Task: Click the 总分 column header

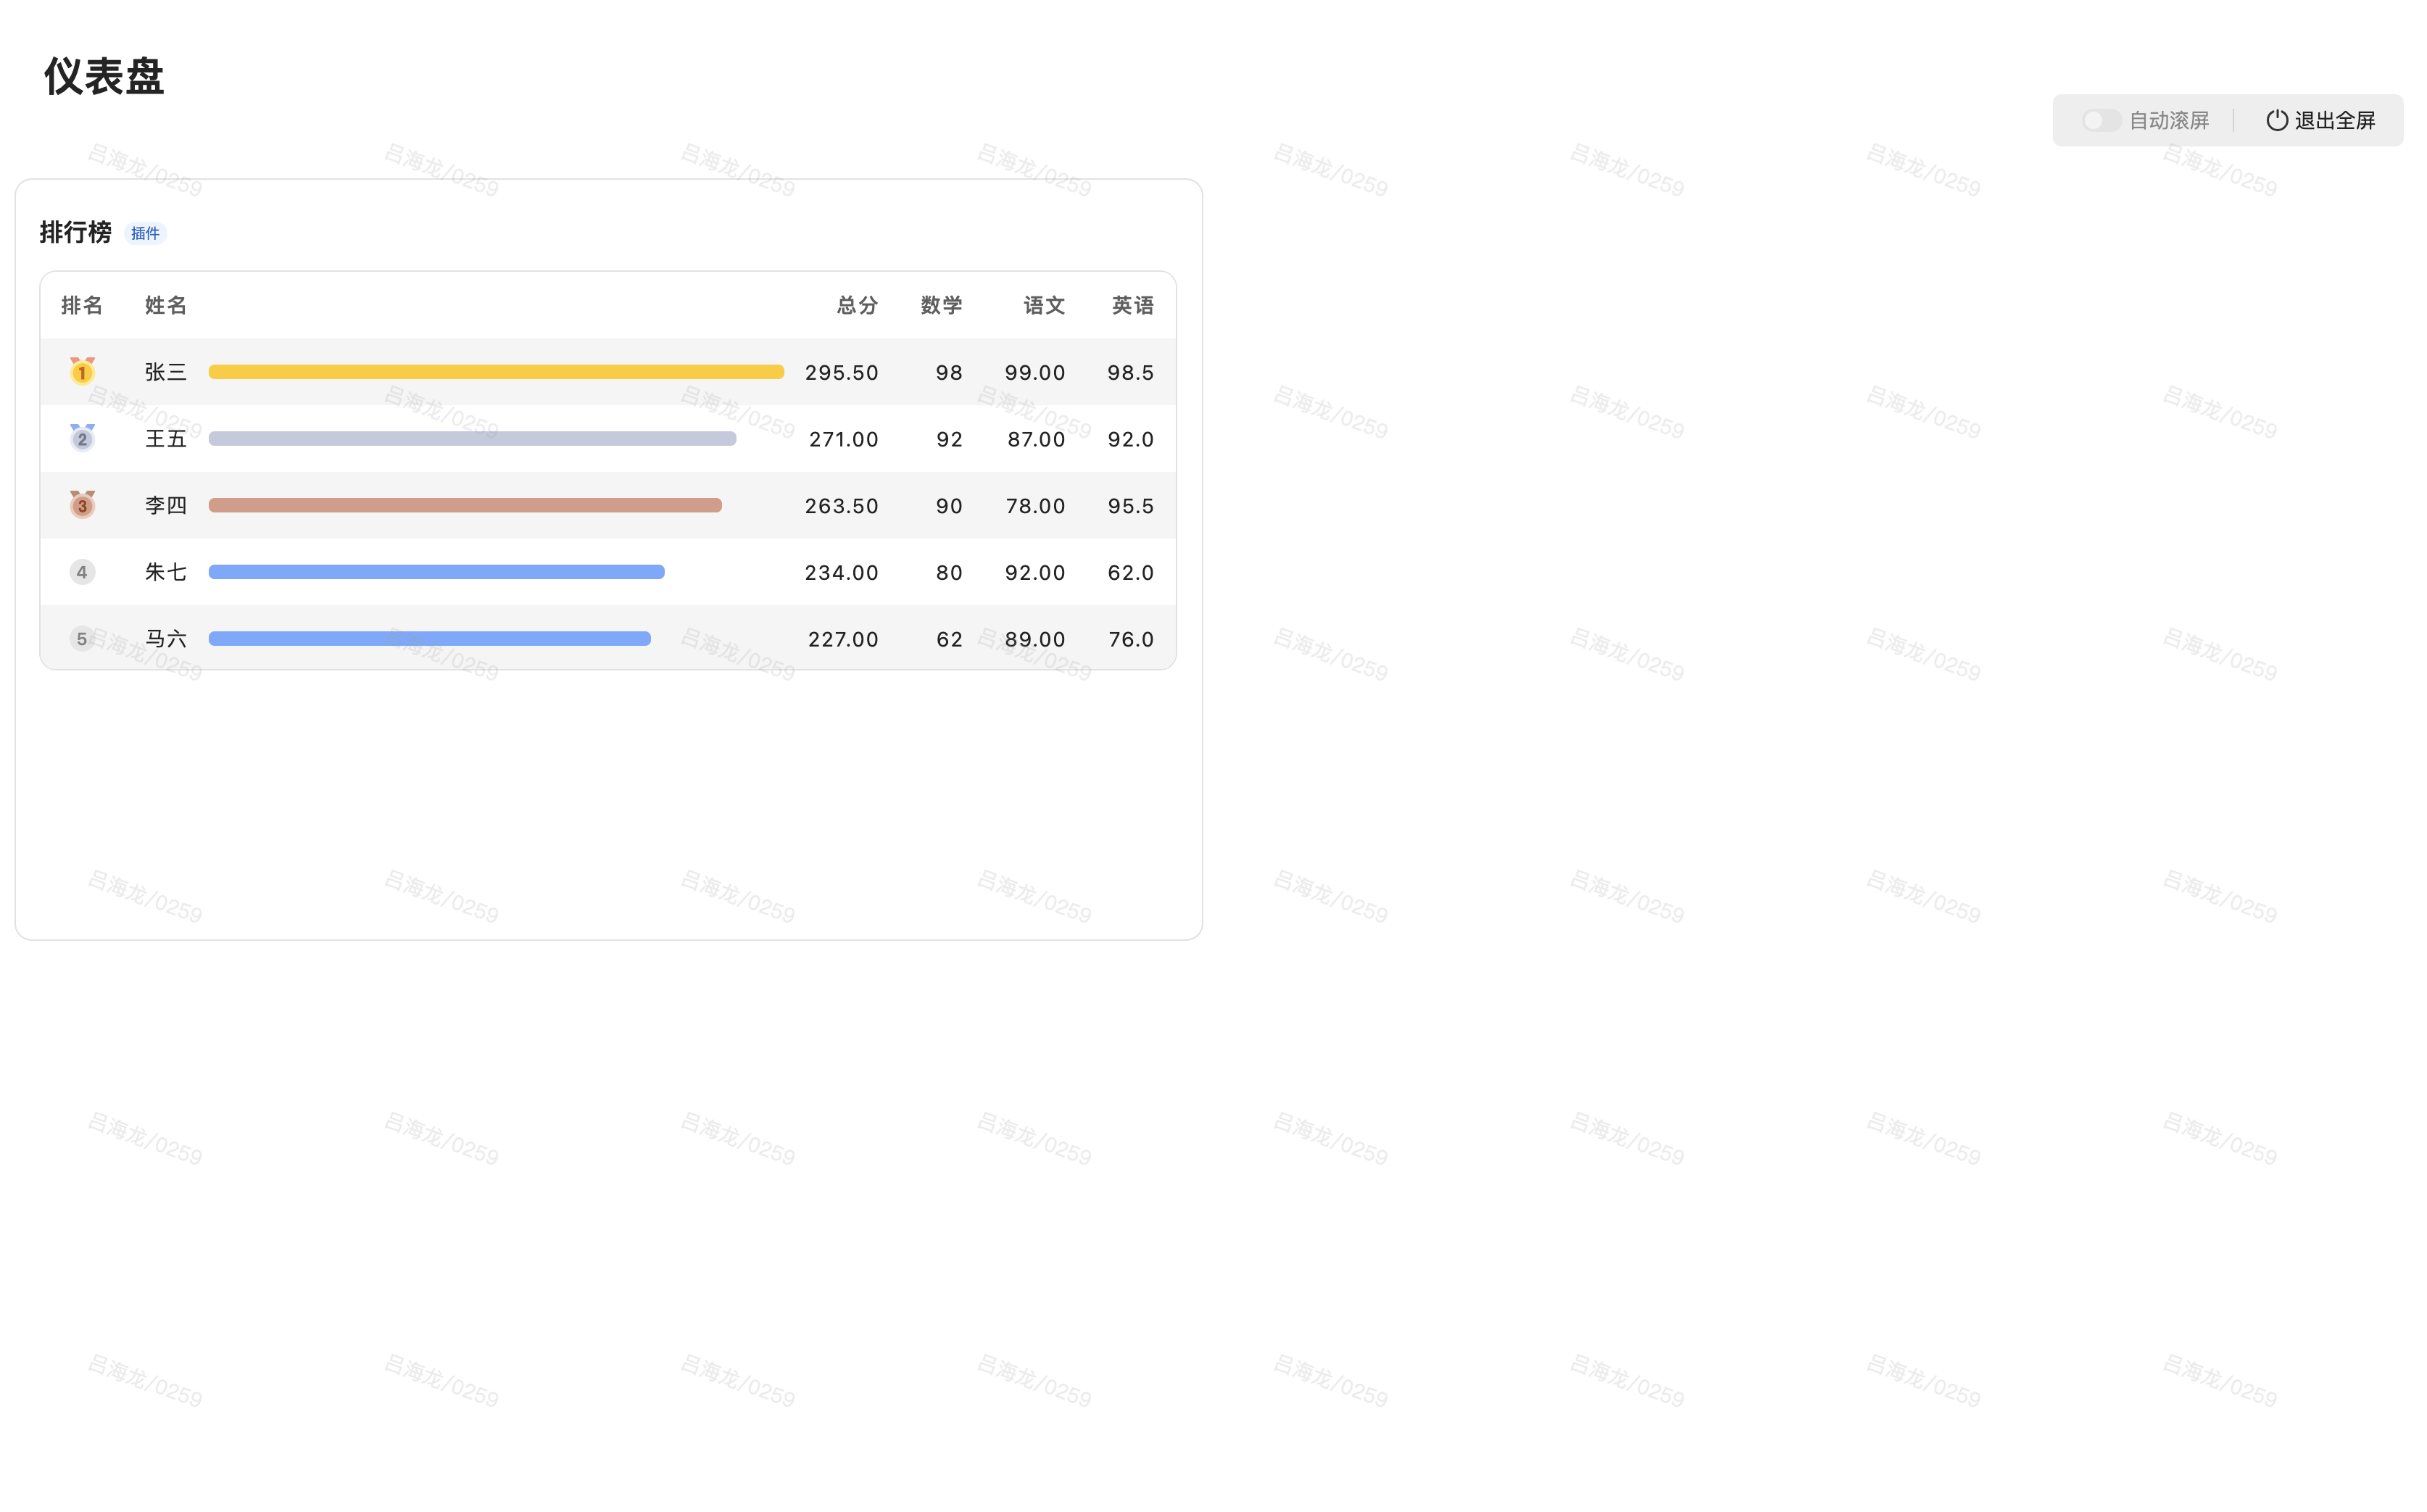Action: 857,305
